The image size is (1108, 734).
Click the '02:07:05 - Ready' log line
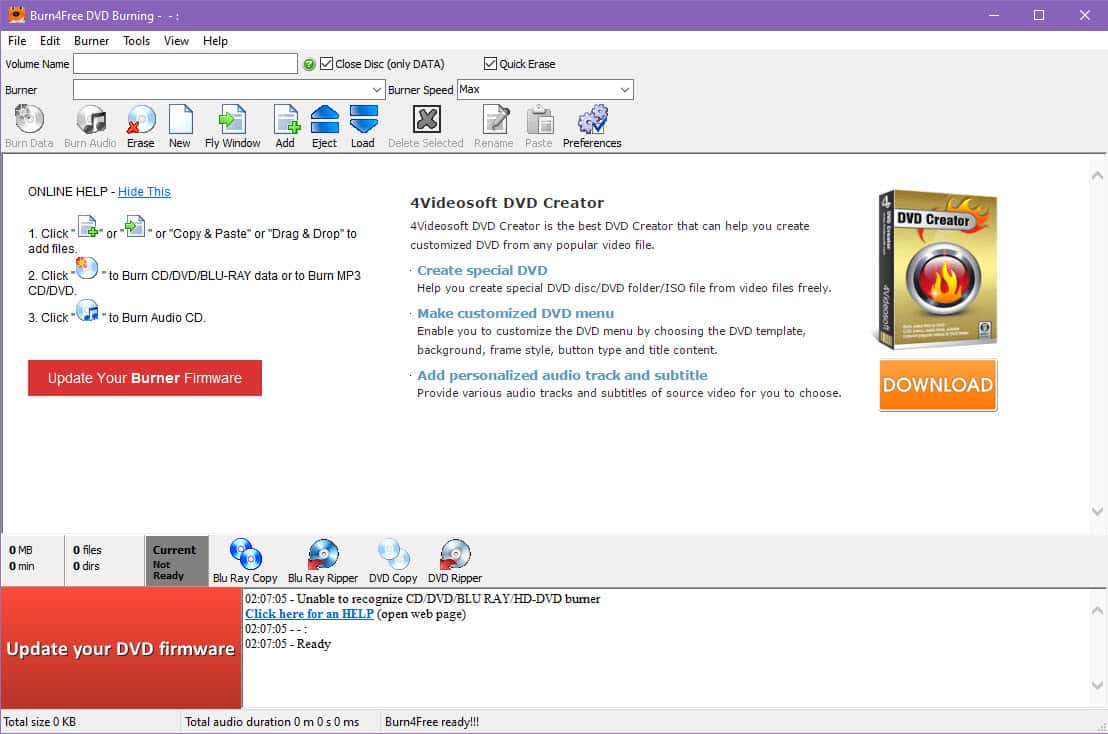[288, 644]
